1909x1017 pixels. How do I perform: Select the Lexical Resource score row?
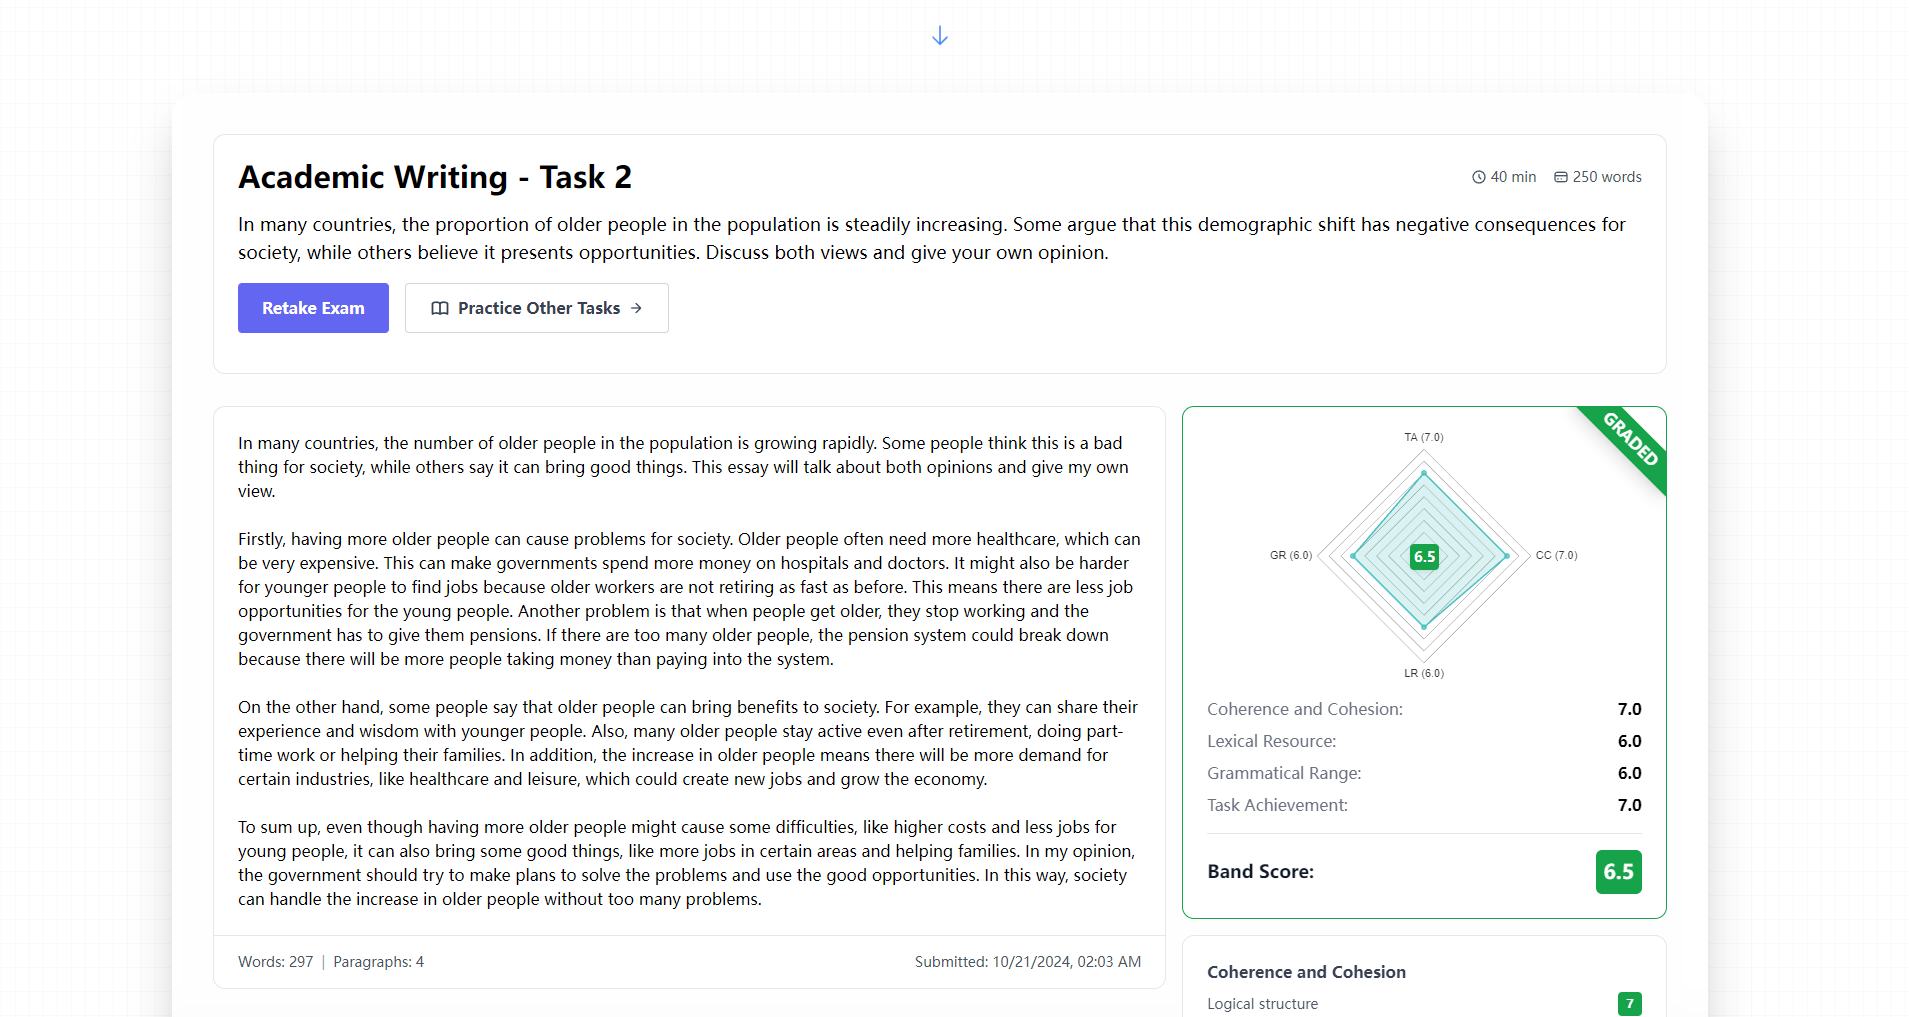point(1423,741)
